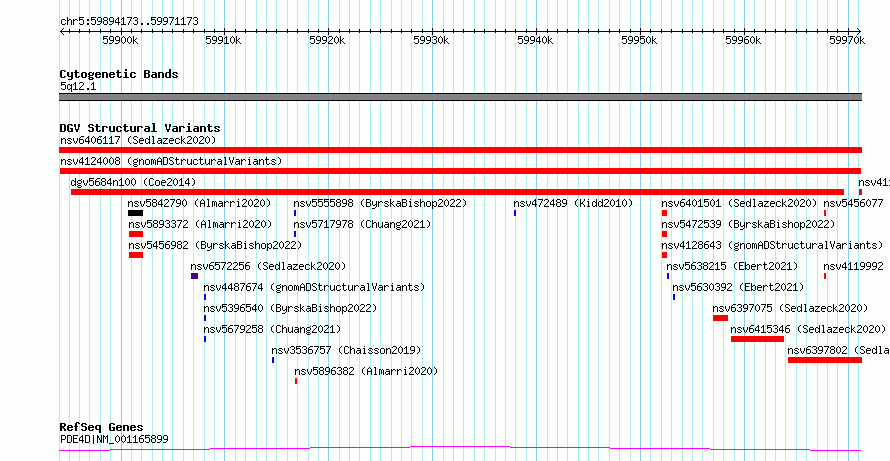Click the nsv6406117 (Sedlazeck2020) variant label
The width and height of the screenshot is (890, 461).
138,140
